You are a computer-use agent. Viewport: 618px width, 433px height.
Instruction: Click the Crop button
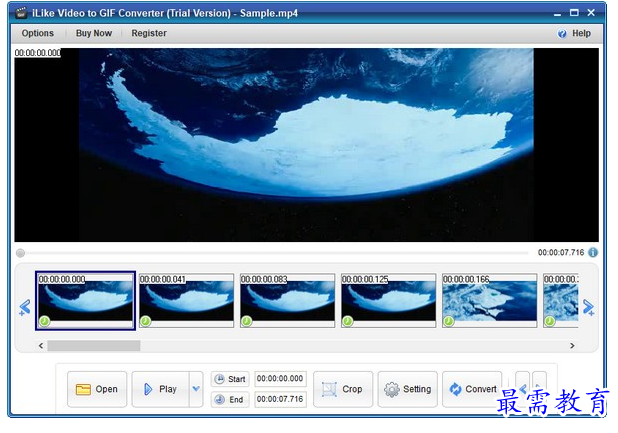343,389
